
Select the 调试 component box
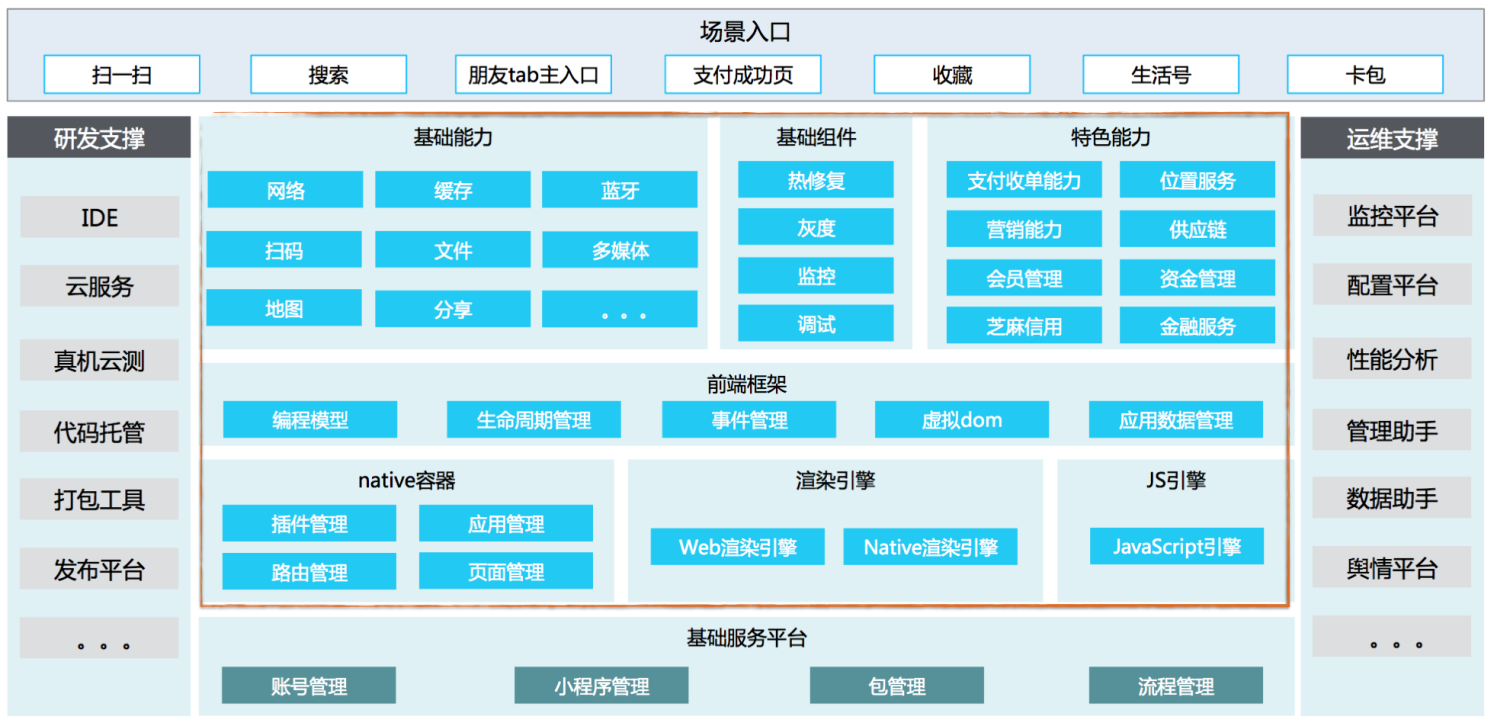pos(816,324)
